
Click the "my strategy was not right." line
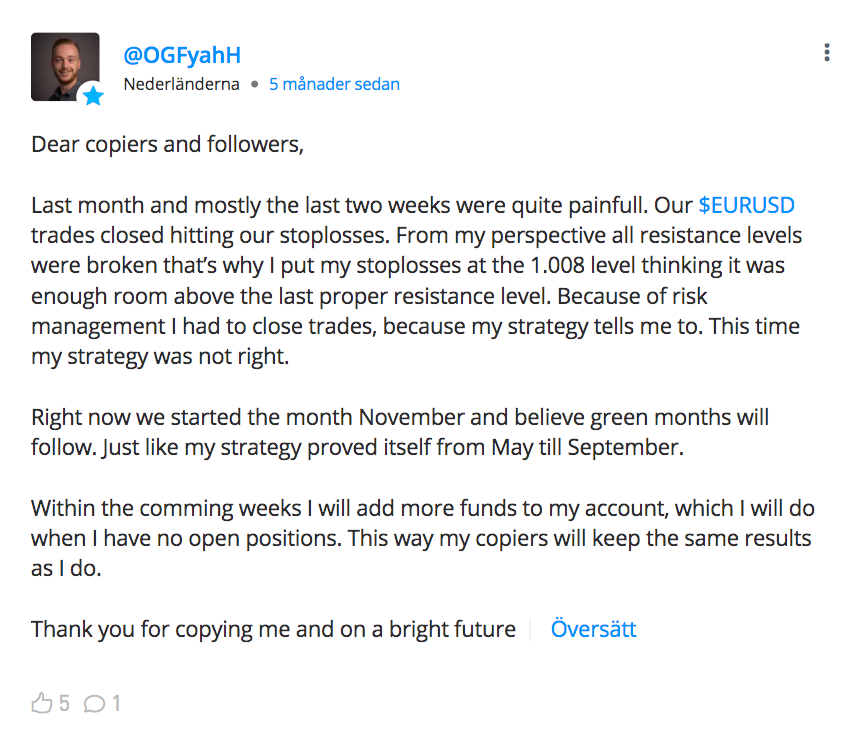pyautogui.click(x=160, y=357)
